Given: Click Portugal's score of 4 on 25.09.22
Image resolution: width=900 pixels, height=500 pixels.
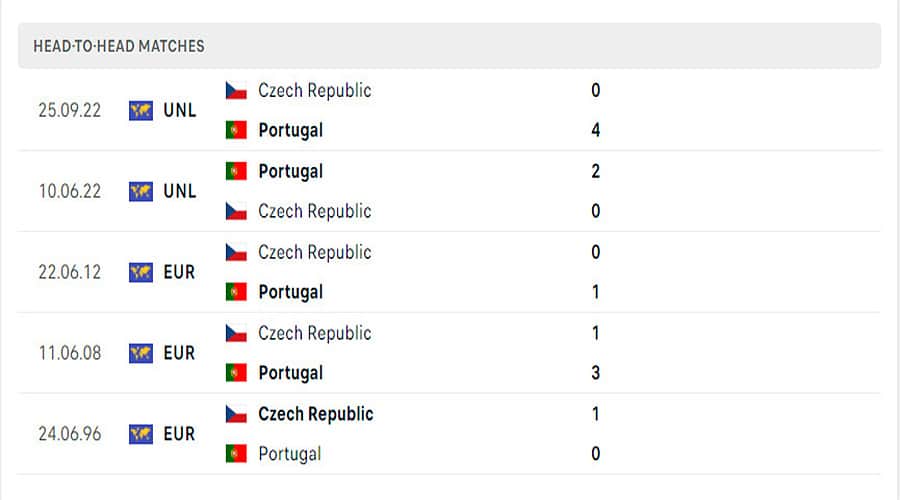Looking at the screenshot, I should (x=596, y=130).
